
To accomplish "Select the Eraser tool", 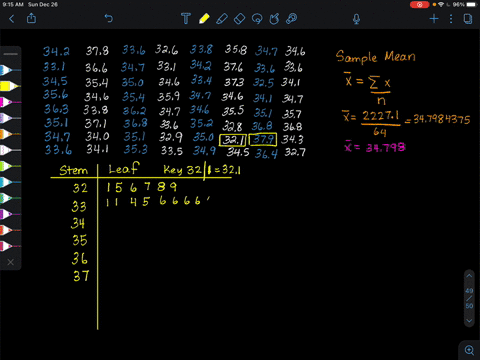I will (240, 19).
